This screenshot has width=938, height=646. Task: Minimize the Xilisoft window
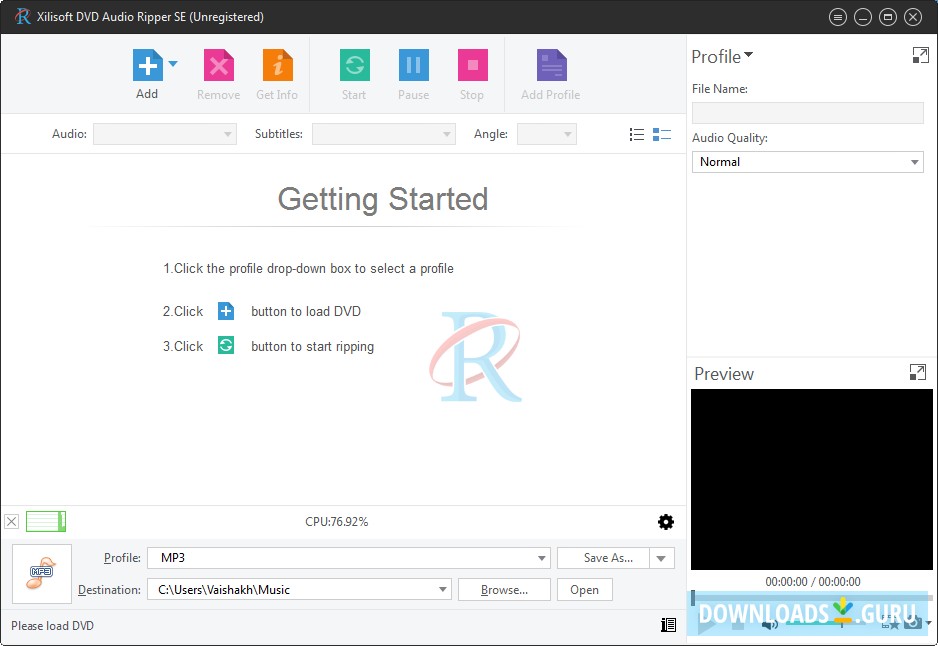(x=863, y=17)
